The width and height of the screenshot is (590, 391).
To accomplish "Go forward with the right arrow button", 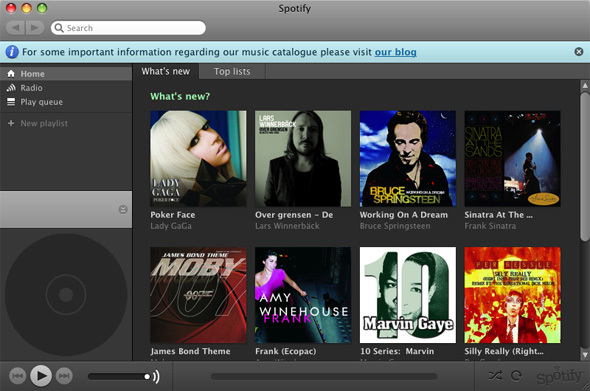I will (35, 28).
